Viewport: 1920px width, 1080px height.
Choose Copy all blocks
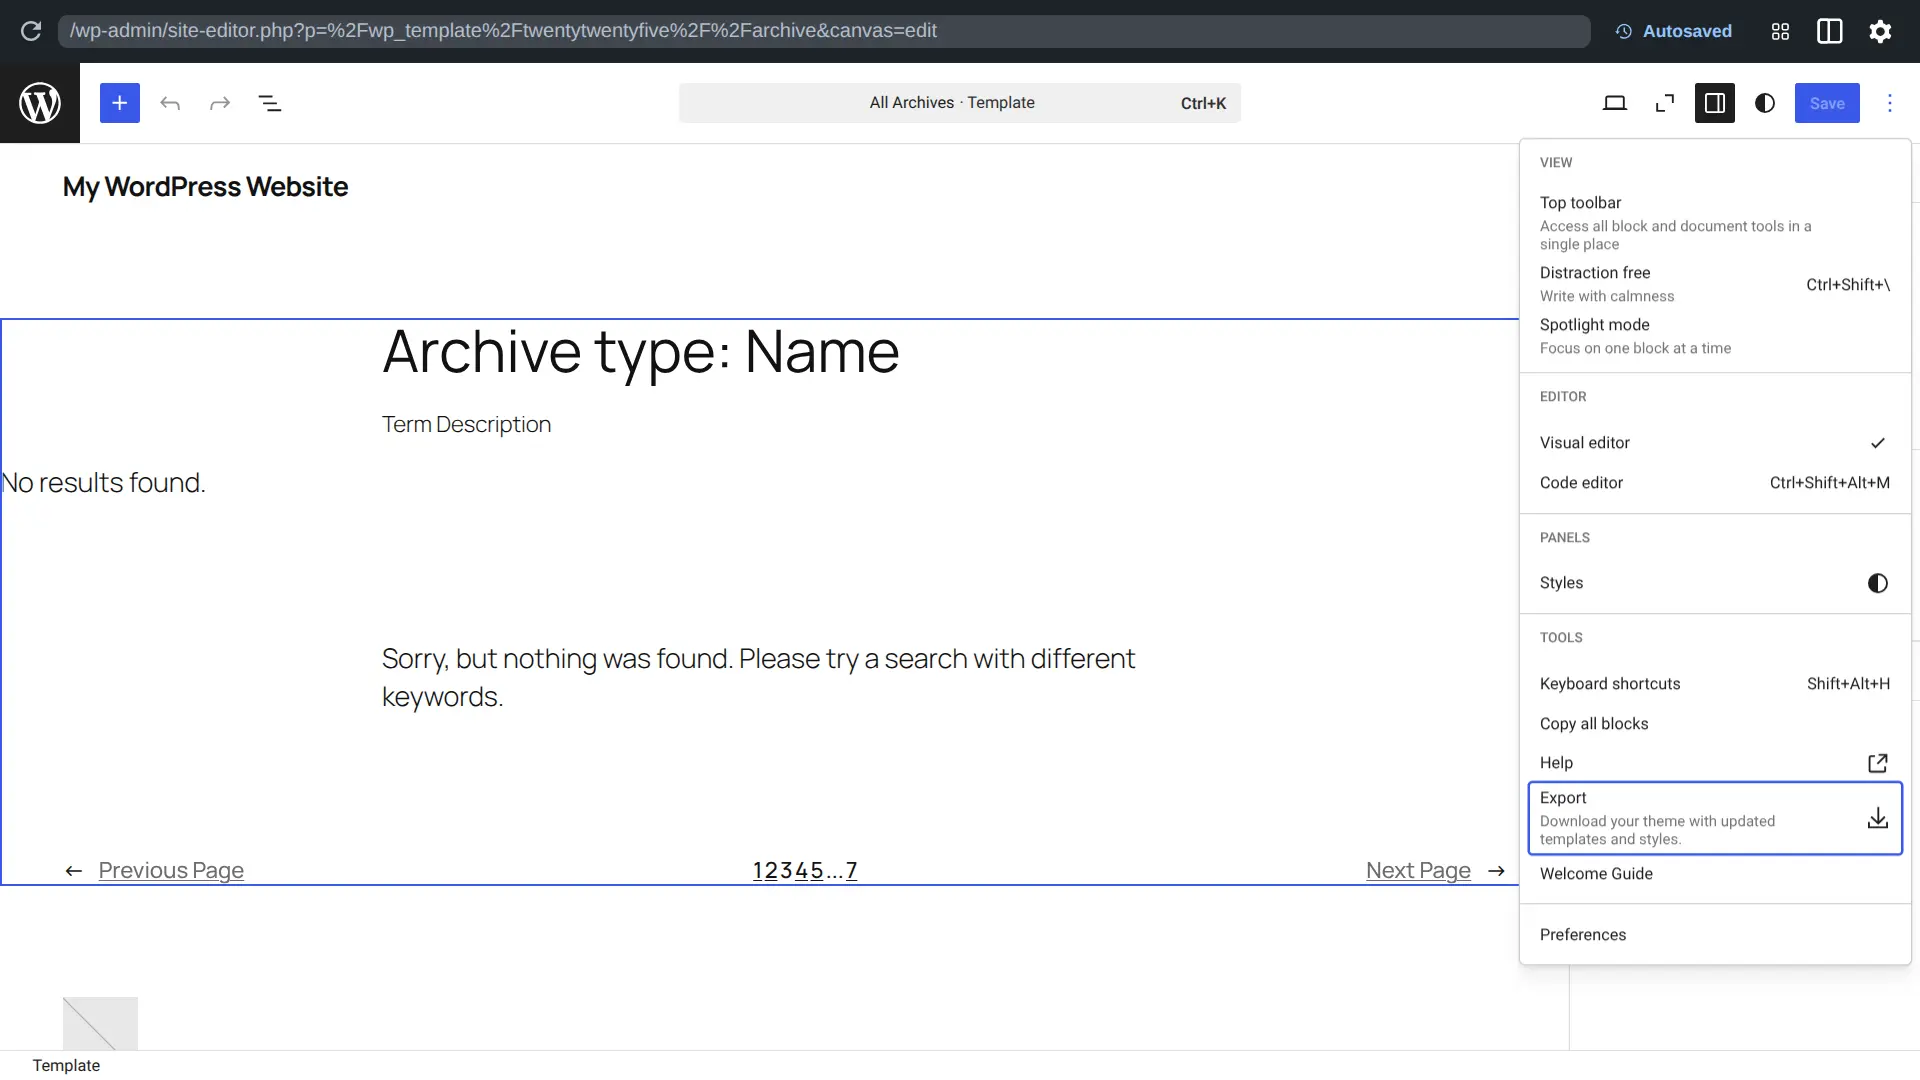1715,724
